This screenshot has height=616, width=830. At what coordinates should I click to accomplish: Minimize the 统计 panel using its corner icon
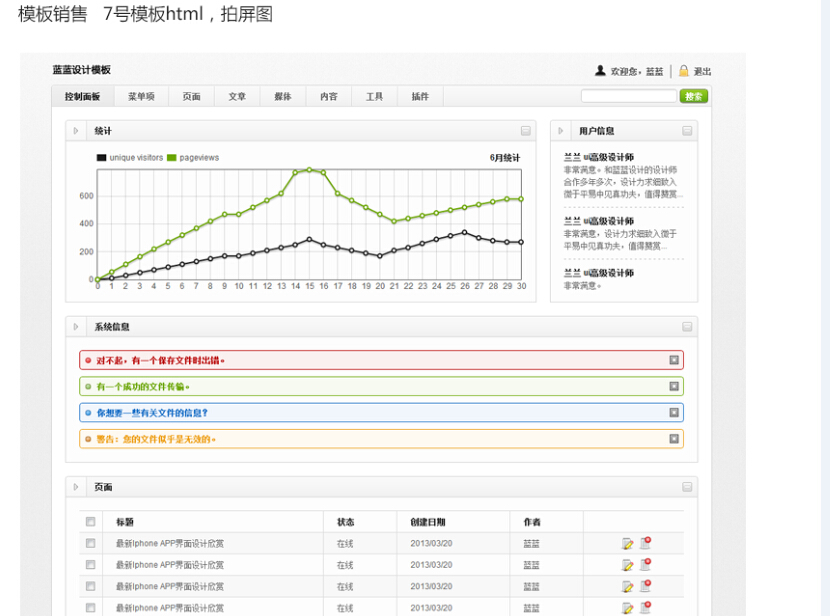525,131
